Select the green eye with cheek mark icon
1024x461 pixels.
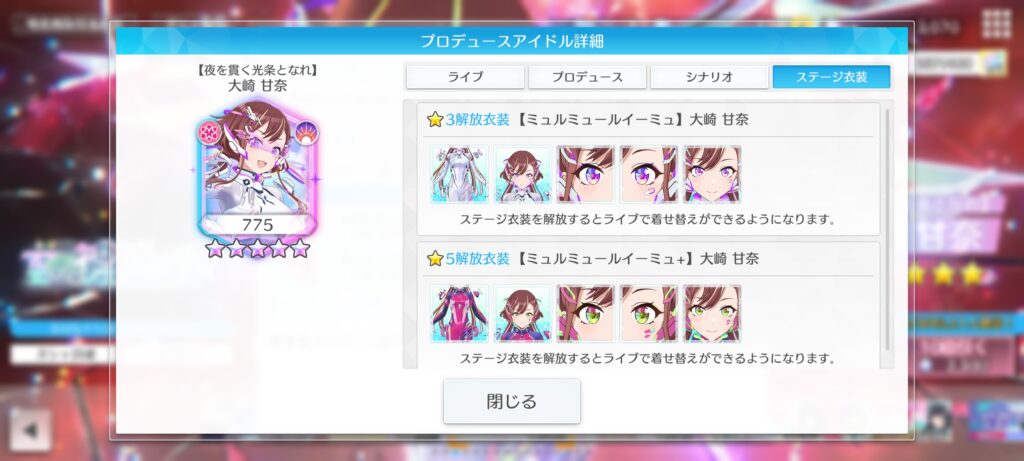[648, 313]
